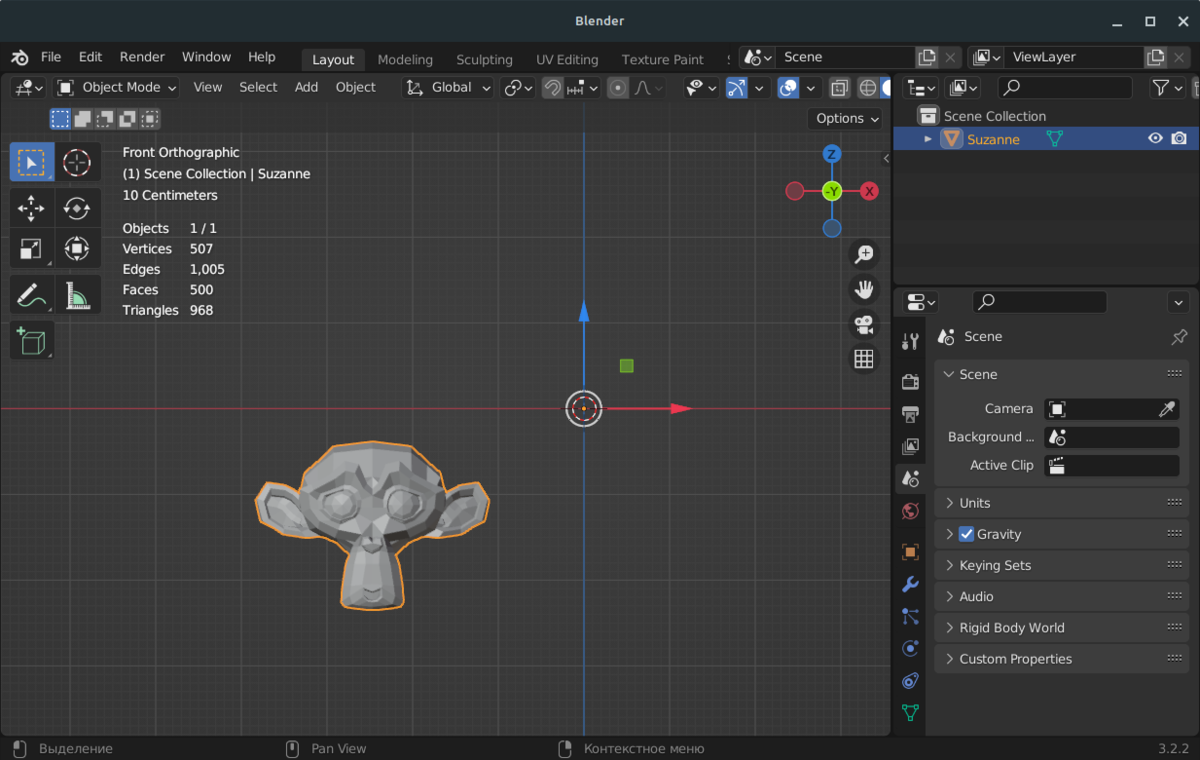Viewport: 1200px width, 760px height.
Task: Switch to the Sculpting workspace tab
Action: pos(484,59)
